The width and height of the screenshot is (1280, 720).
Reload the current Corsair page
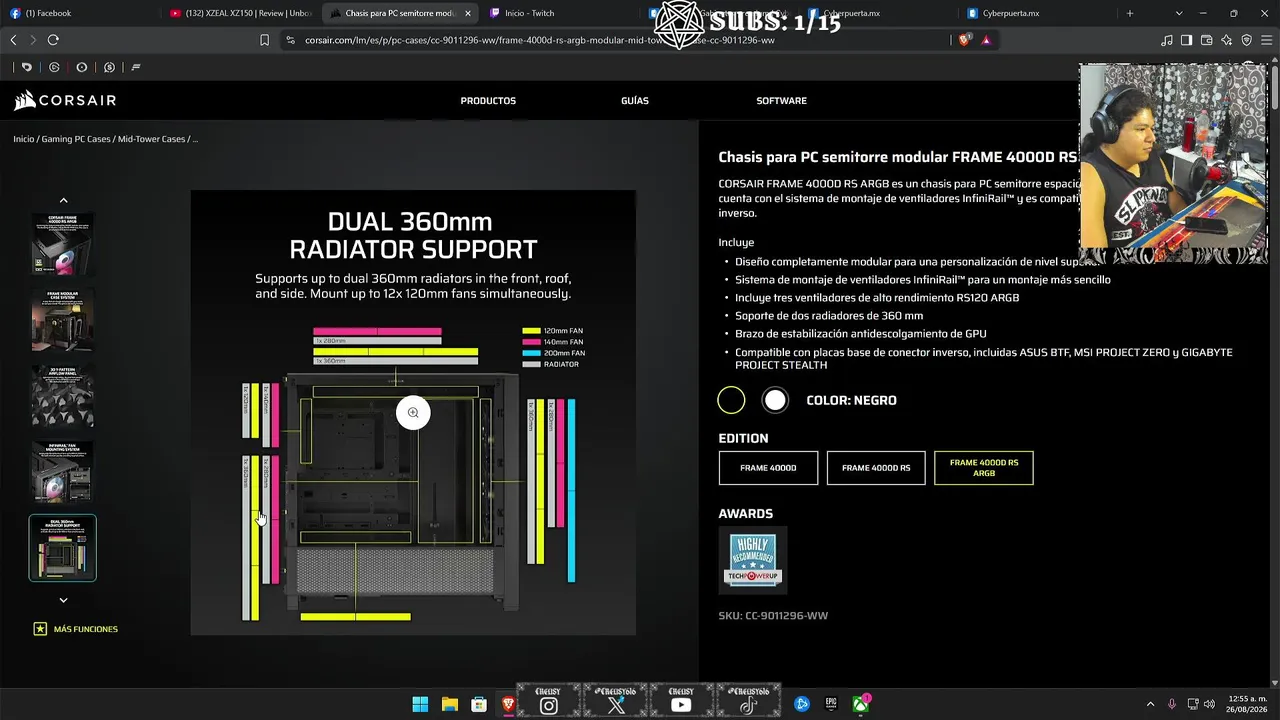(x=53, y=40)
